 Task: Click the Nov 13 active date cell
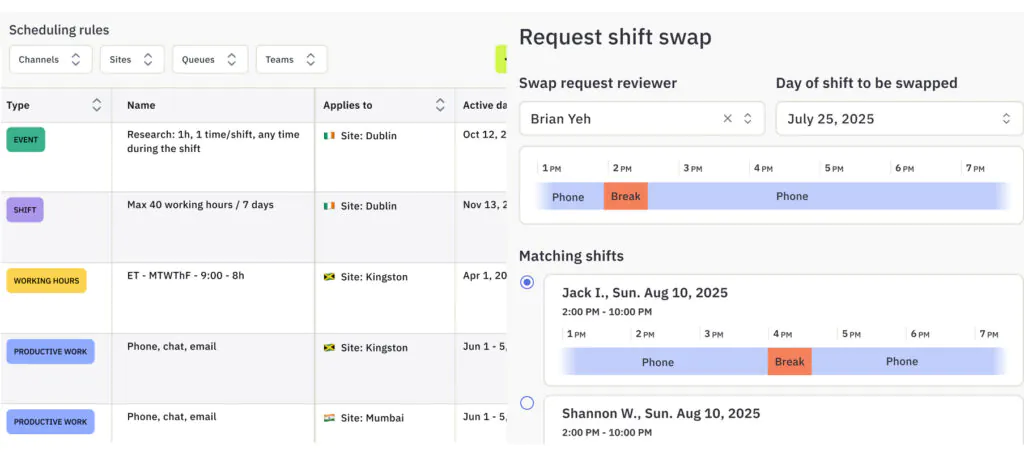tap(485, 205)
